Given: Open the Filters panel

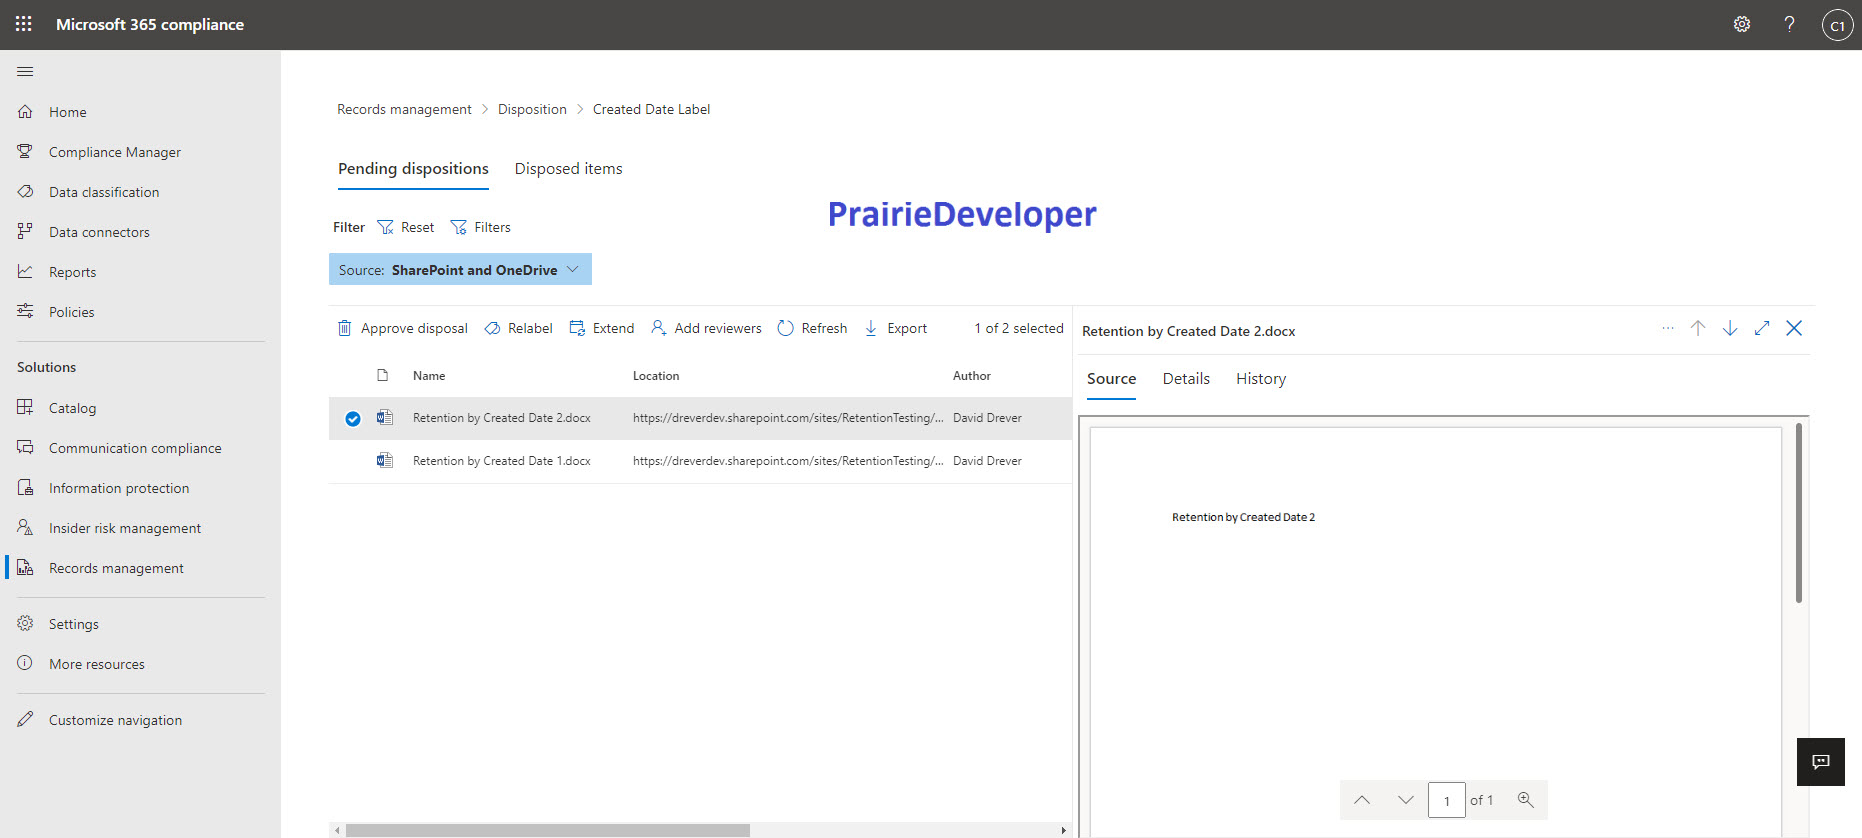Looking at the screenshot, I should 481,227.
